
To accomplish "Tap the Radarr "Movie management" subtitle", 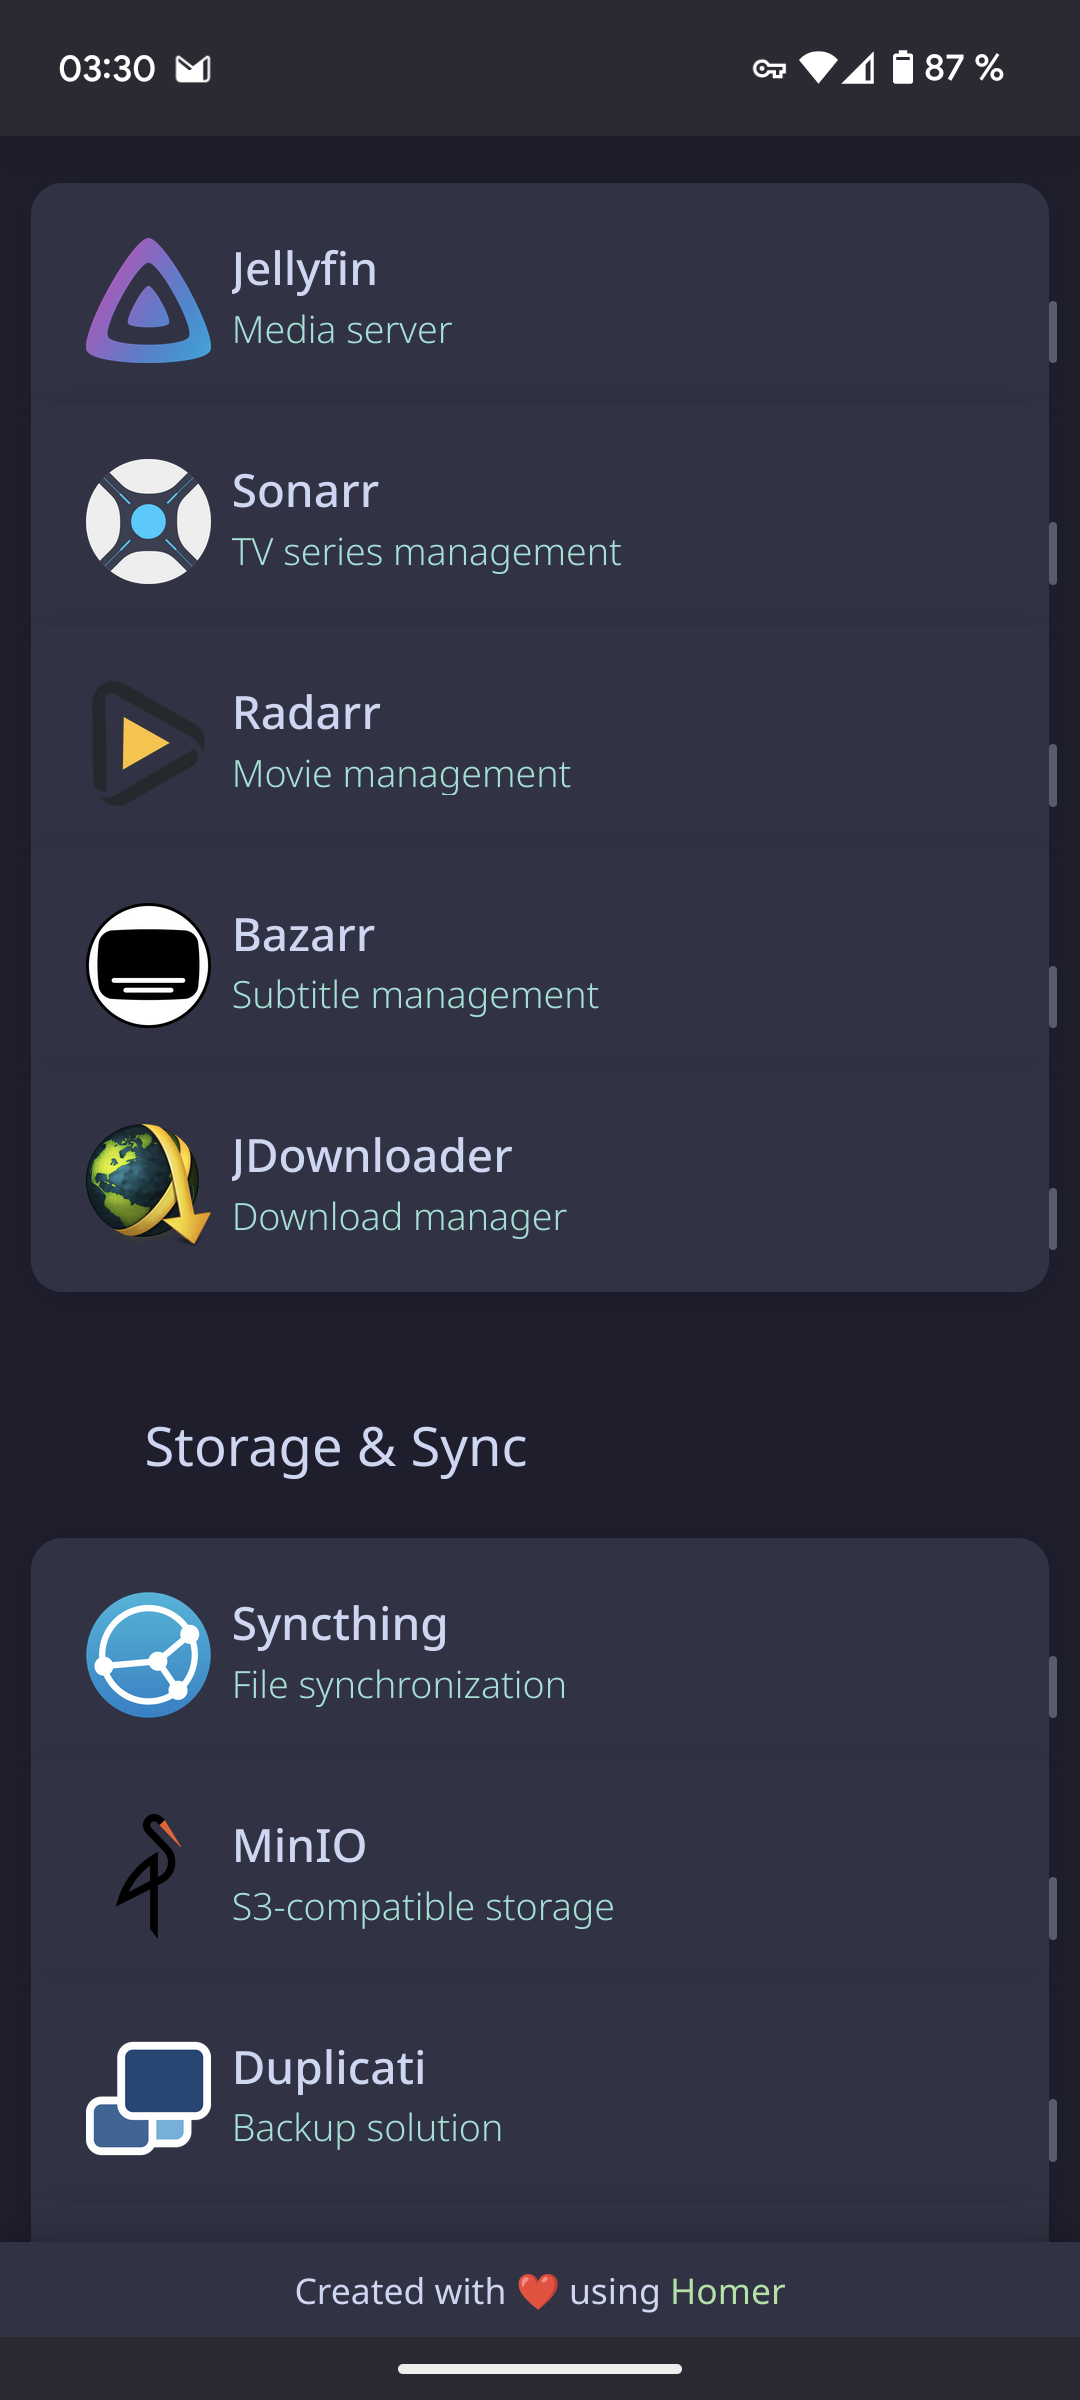I will coord(401,774).
